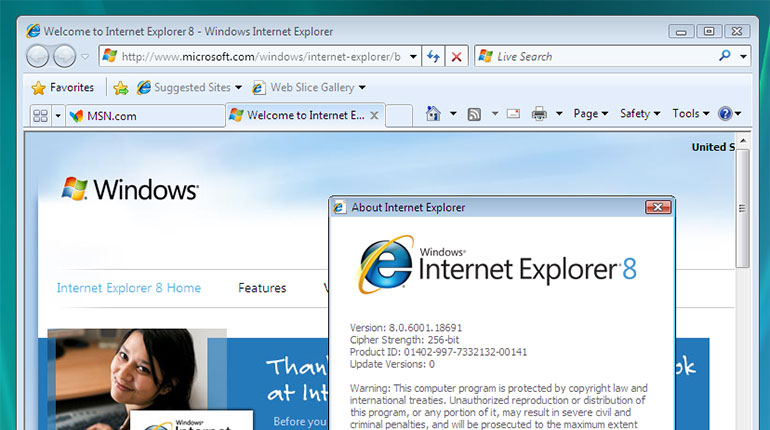Click the United States region text
This screenshot has height=430, width=770.
tap(713, 147)
